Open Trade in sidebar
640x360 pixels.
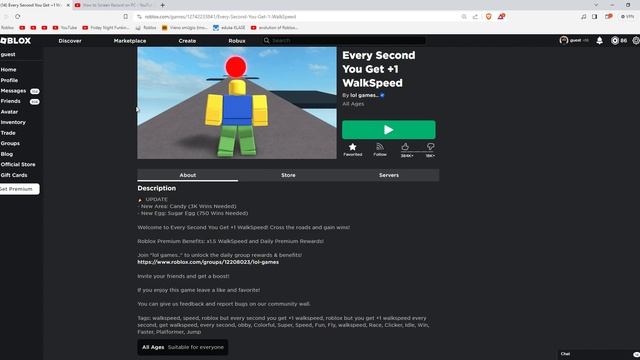tap(8, 133)
